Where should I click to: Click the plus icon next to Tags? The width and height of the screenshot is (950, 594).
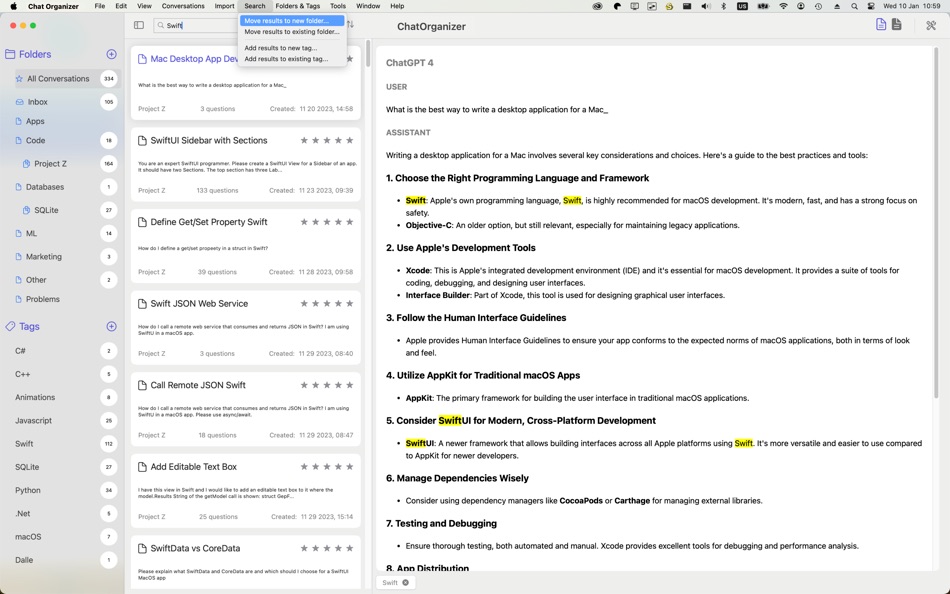pos(111,326)
